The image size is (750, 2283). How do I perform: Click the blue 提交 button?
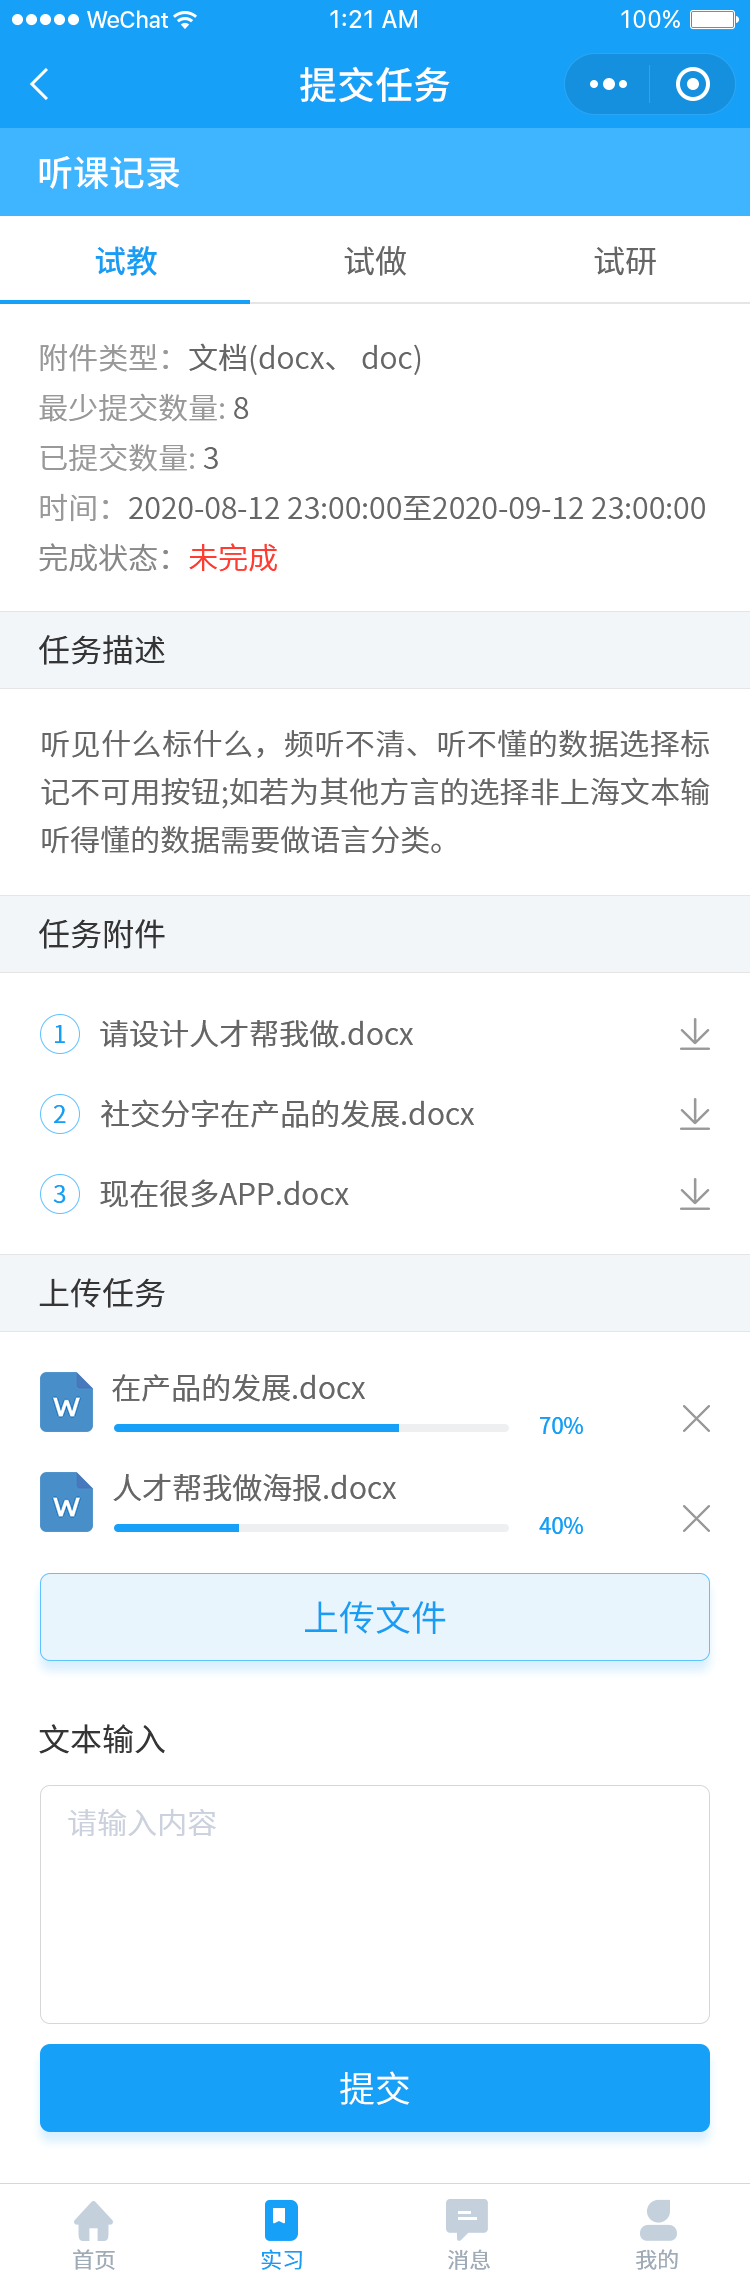pyautogui.click(x=375, y=2088)
